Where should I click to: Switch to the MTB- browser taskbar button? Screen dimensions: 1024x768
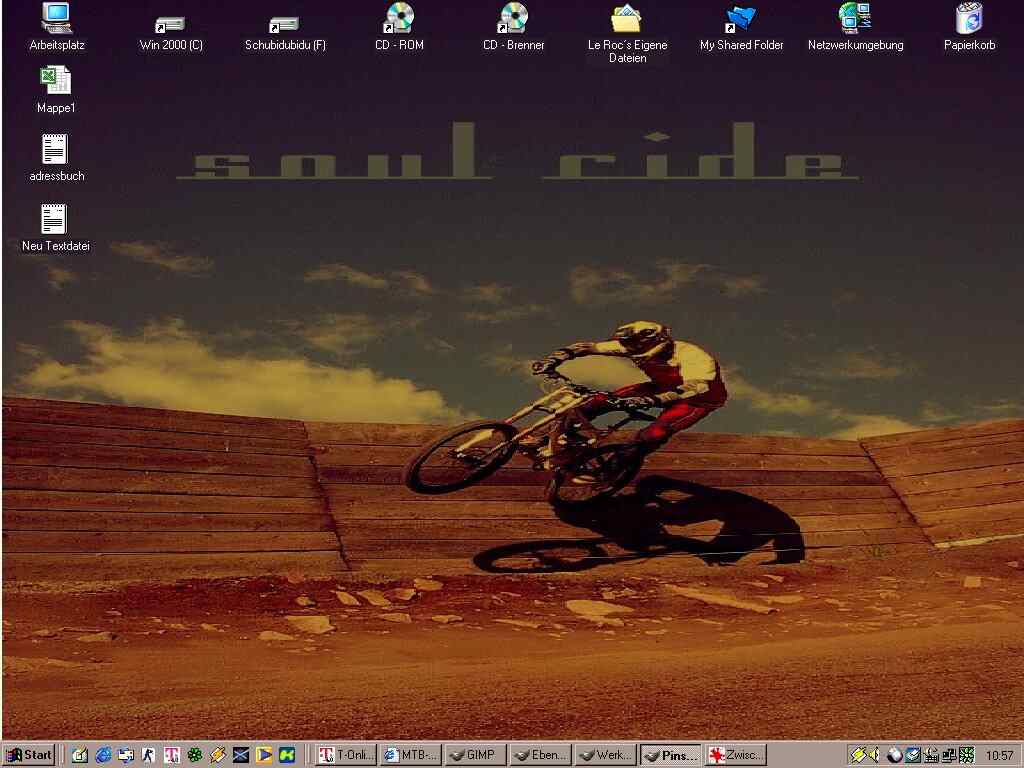[410, 755]
